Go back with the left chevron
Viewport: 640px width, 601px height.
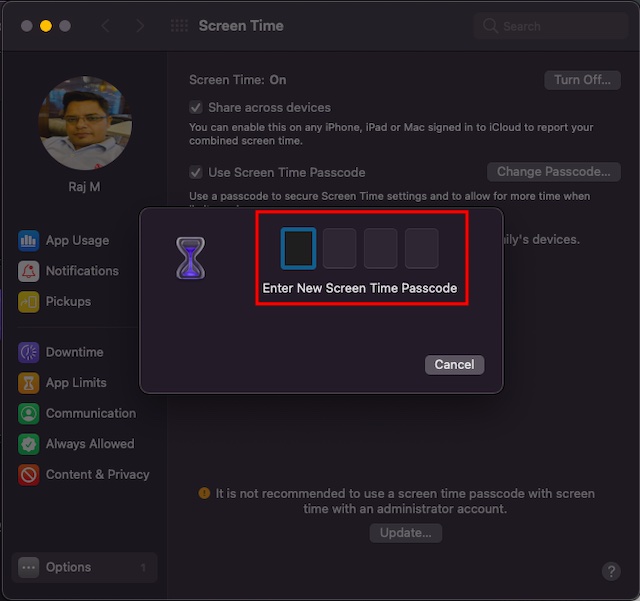point(105,26)
